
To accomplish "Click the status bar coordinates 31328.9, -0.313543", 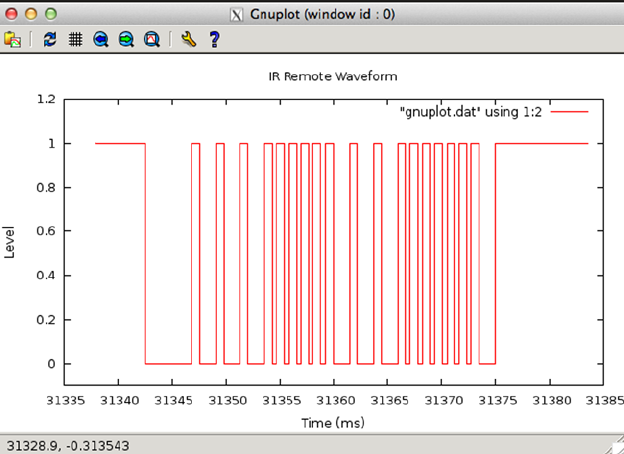I will (x=68, y=446).
